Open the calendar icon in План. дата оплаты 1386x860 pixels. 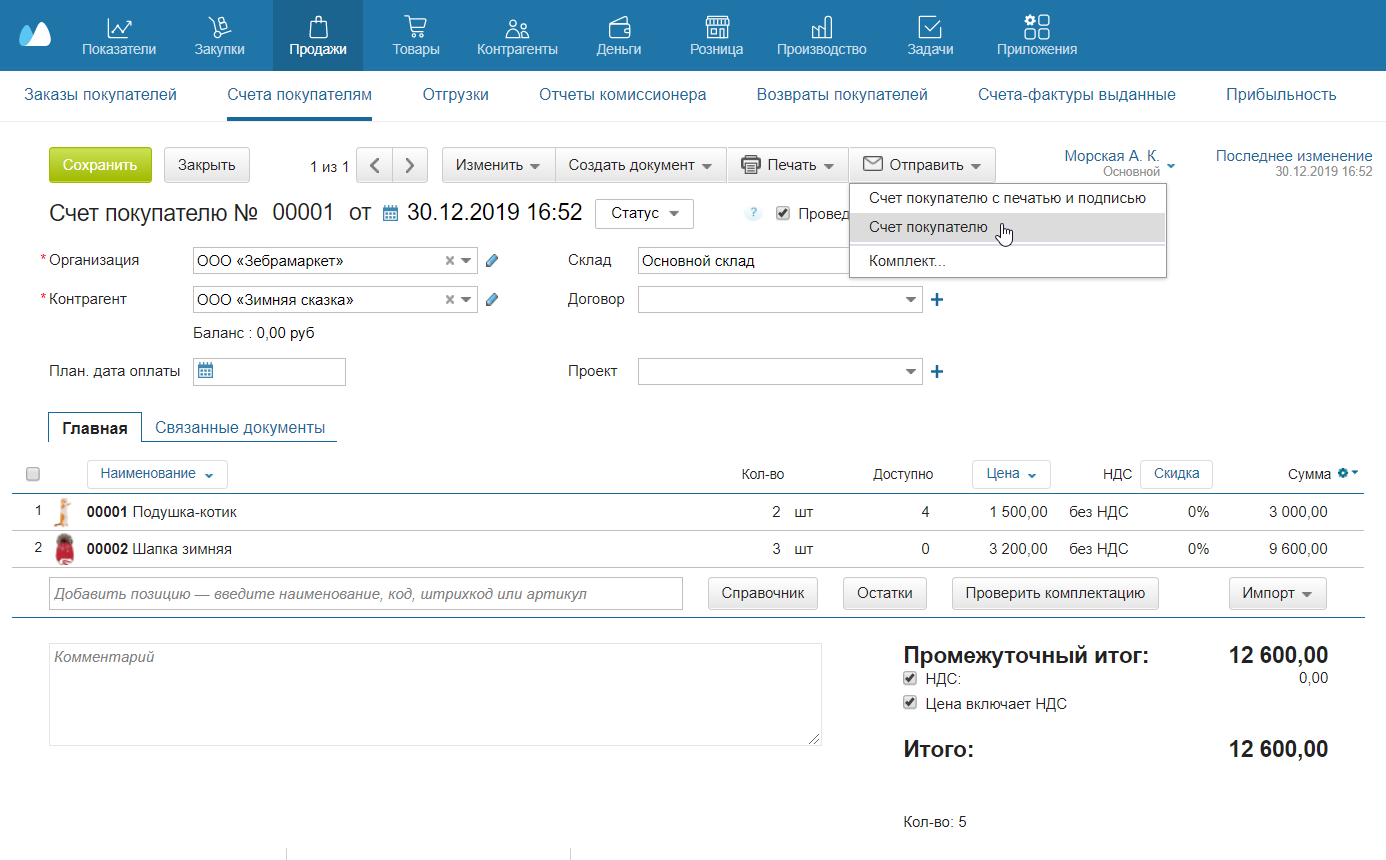(x=206, y=371)
